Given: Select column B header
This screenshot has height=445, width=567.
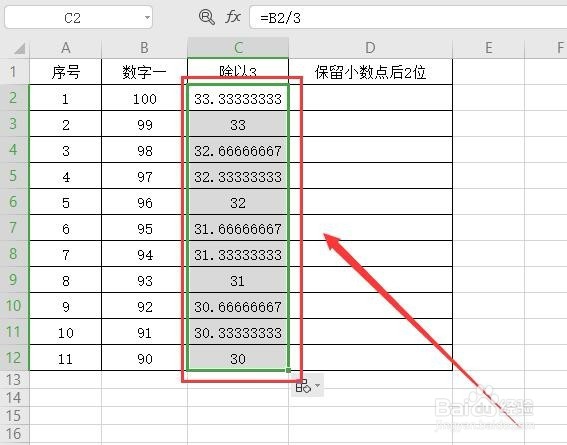Looking at the screenshot, I should pyautogui.click(x=144, y=48).
